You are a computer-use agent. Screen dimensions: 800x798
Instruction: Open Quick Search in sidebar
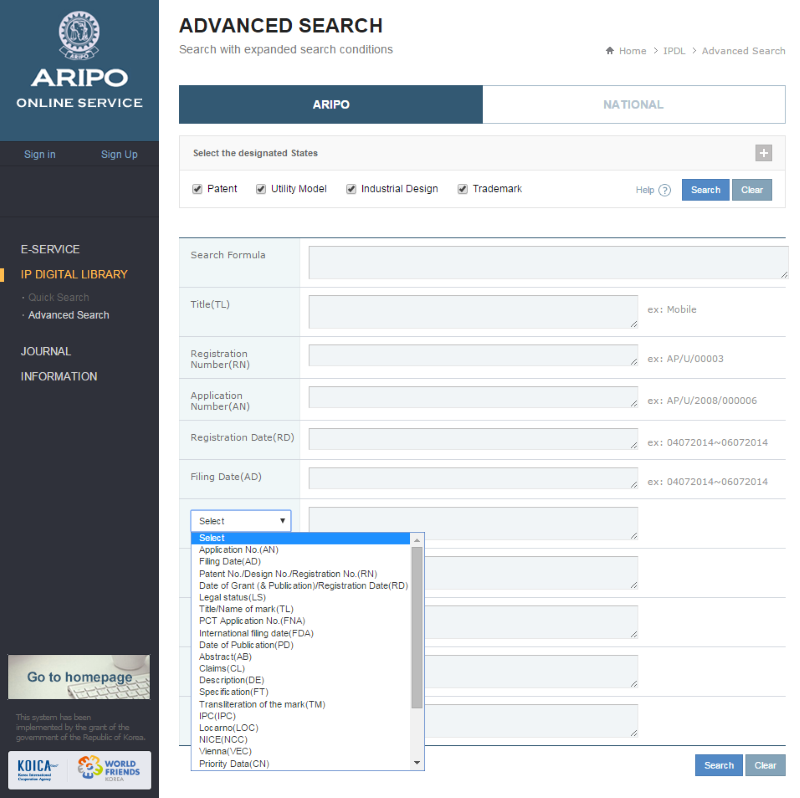[58, 297]
